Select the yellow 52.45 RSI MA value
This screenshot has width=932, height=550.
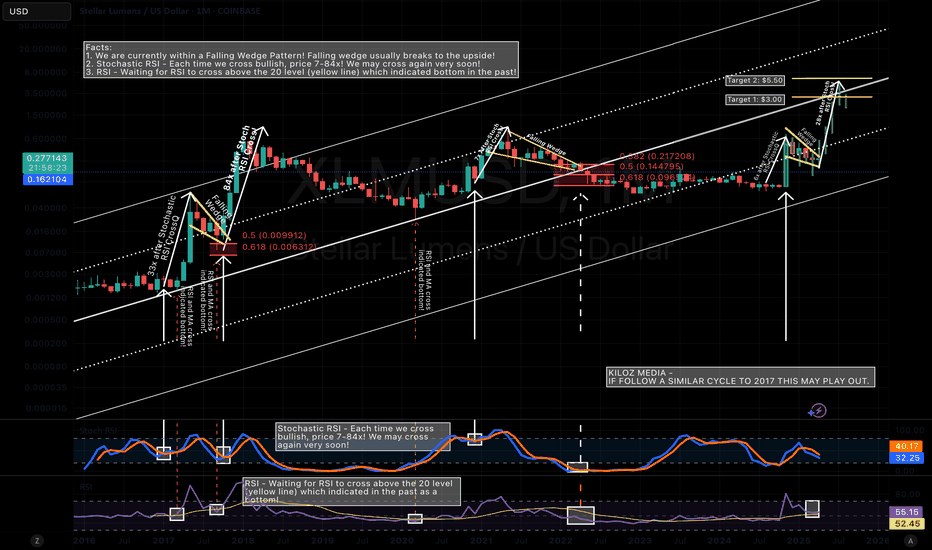pos(907,524)
